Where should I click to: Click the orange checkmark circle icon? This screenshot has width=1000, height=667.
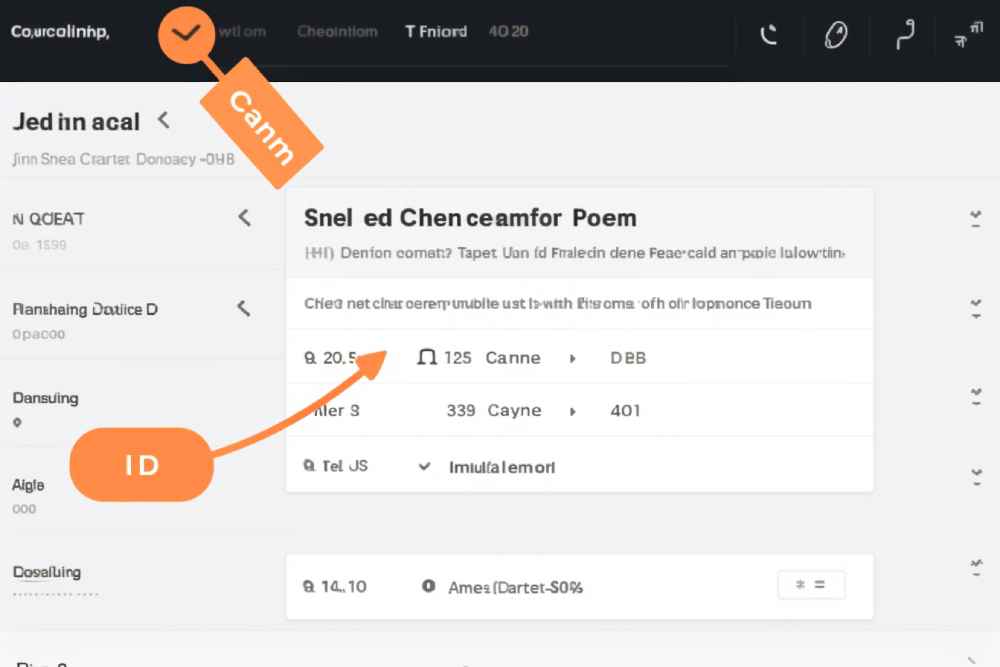coord(186,33)
